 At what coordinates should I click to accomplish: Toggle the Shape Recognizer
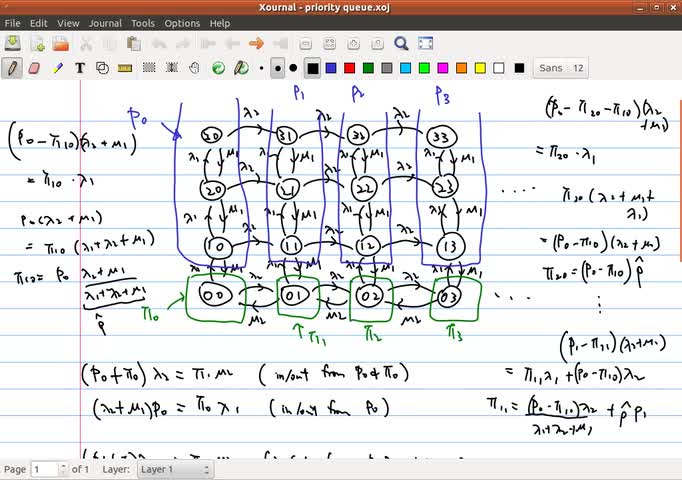click(x=102, y=68)
